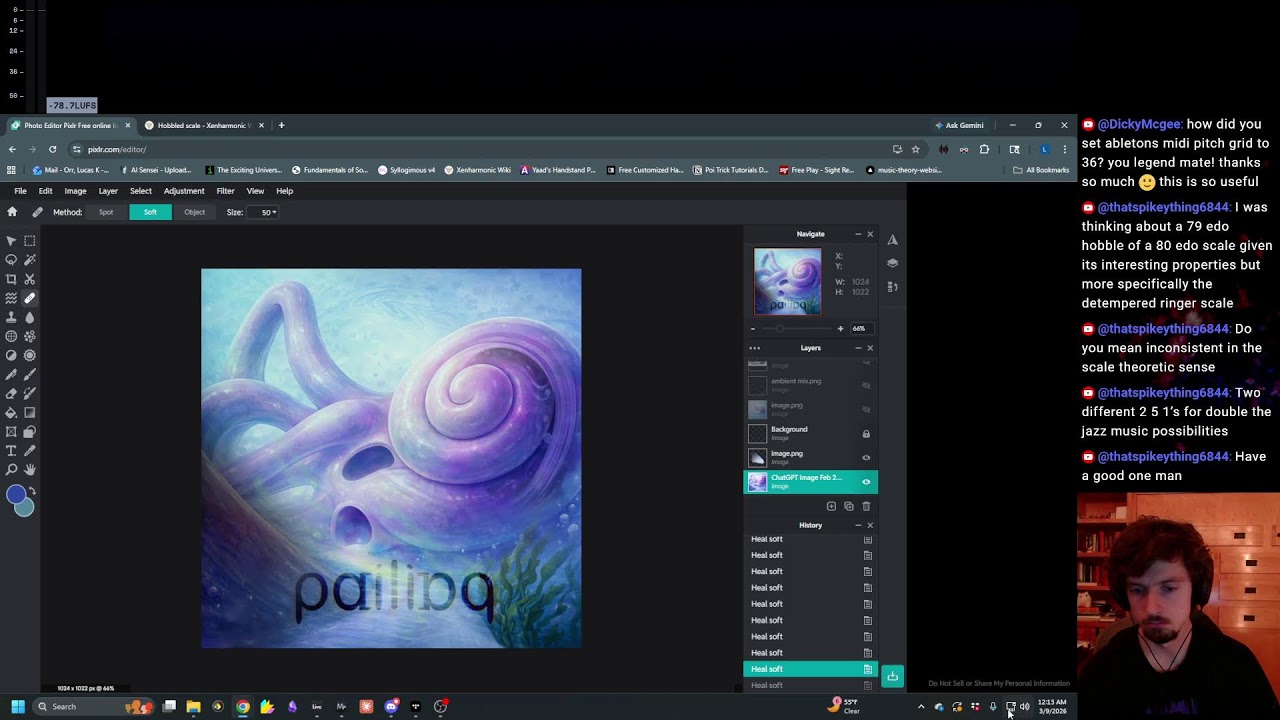Click the pixlr.com/editor address bar
Image resolution: width=1280 pixels, height=720 pixels.
click(x=480, y=149)
